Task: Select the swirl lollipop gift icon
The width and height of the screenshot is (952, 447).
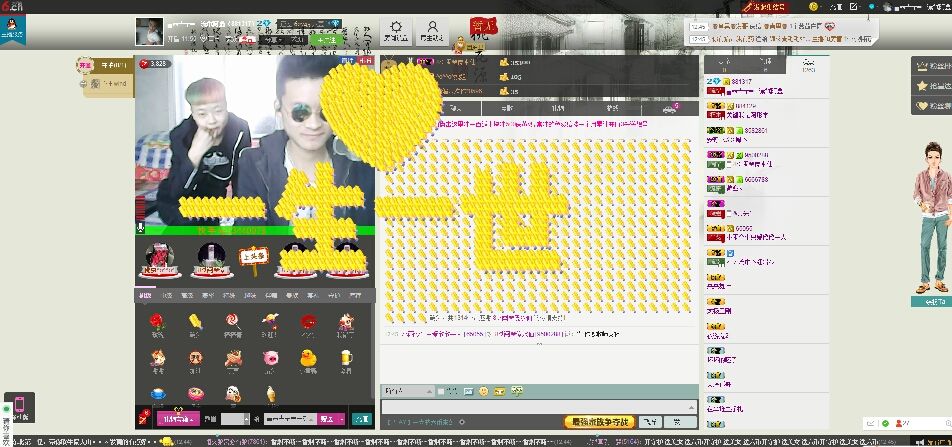Action: [232, 322]
